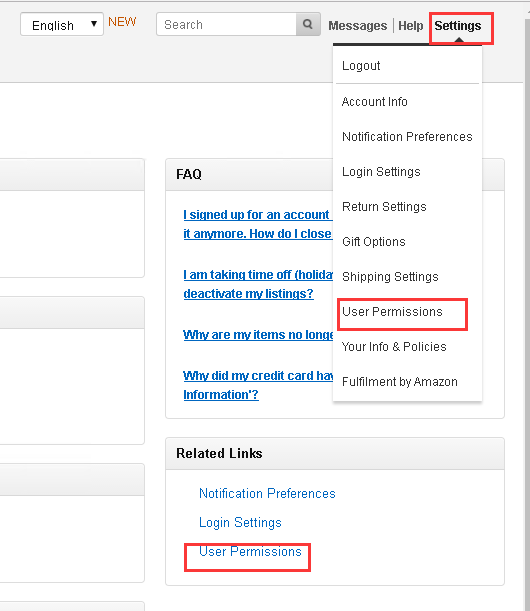Open Your Info & Policies entry
Screen dimensions: 530x611
(394, 346)
